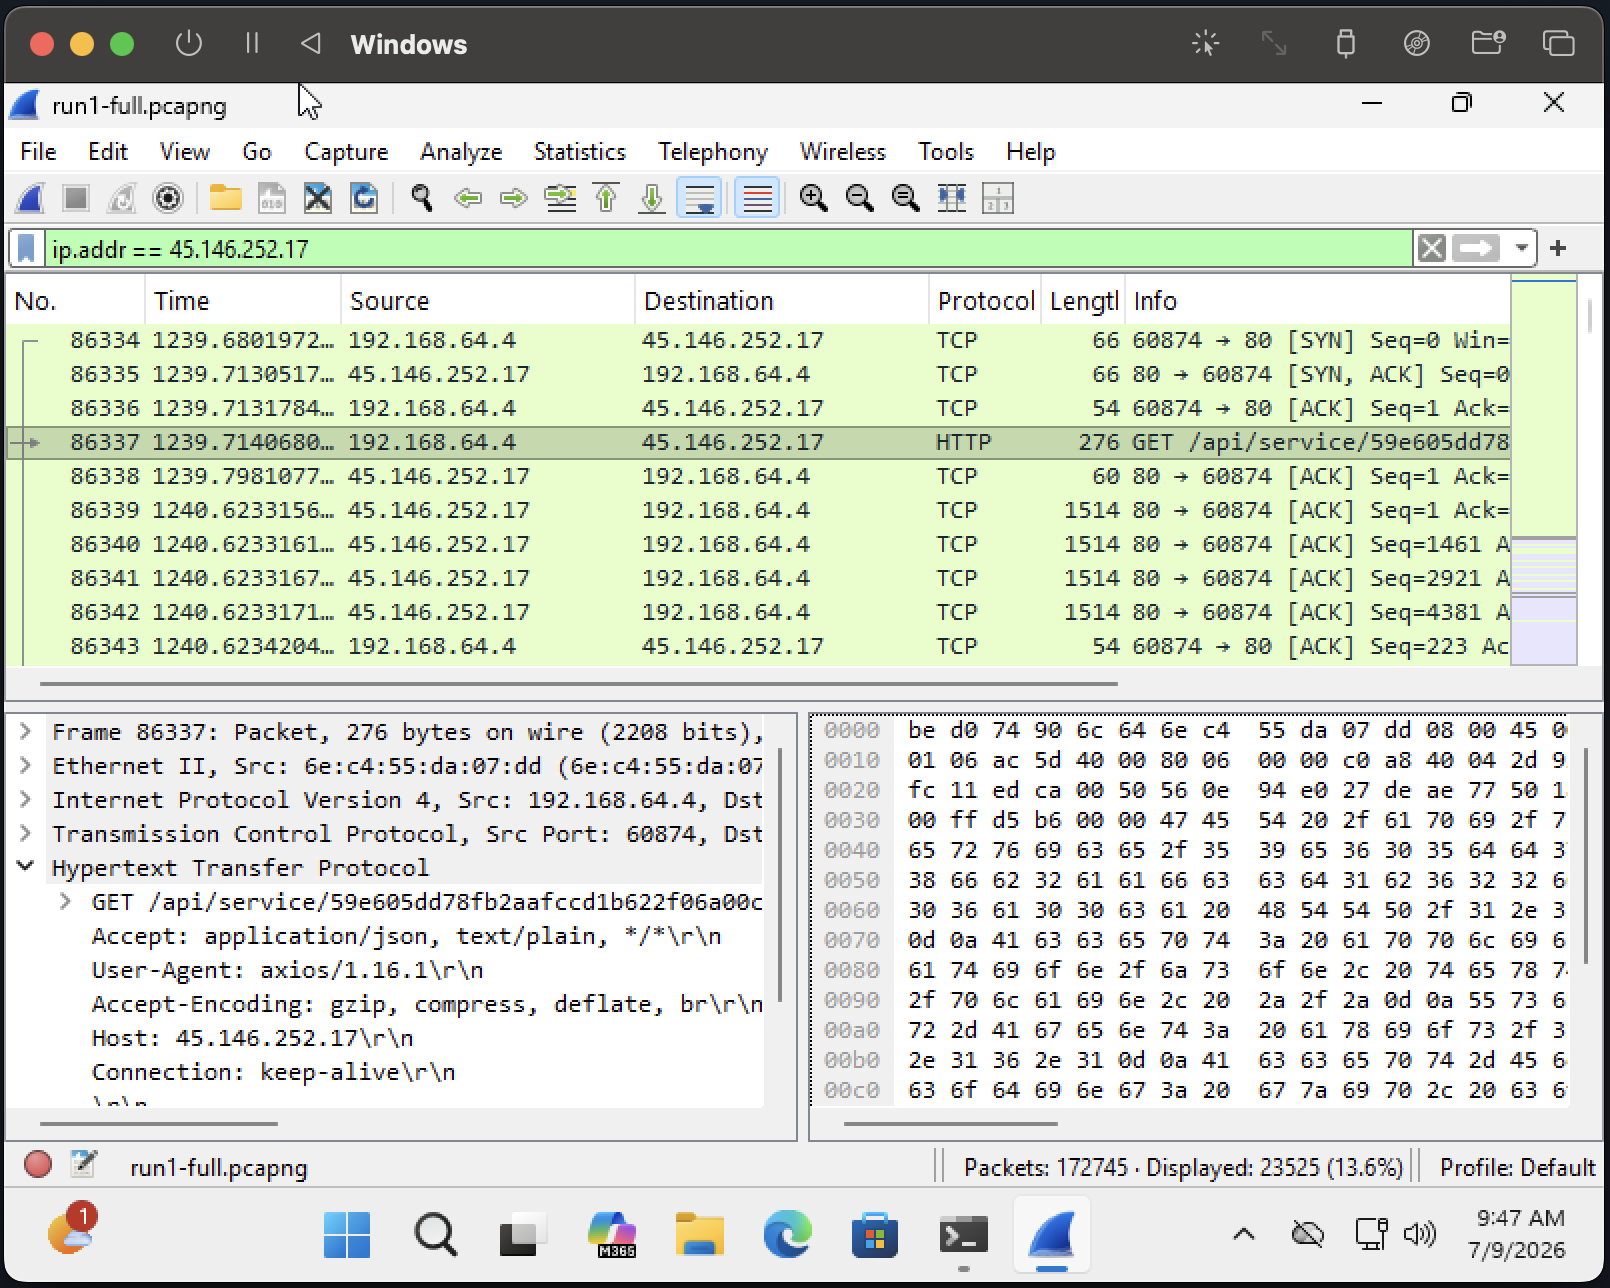
Task: Reload this capture file icon
Action: pyautogui.click(x=364, y=198)
